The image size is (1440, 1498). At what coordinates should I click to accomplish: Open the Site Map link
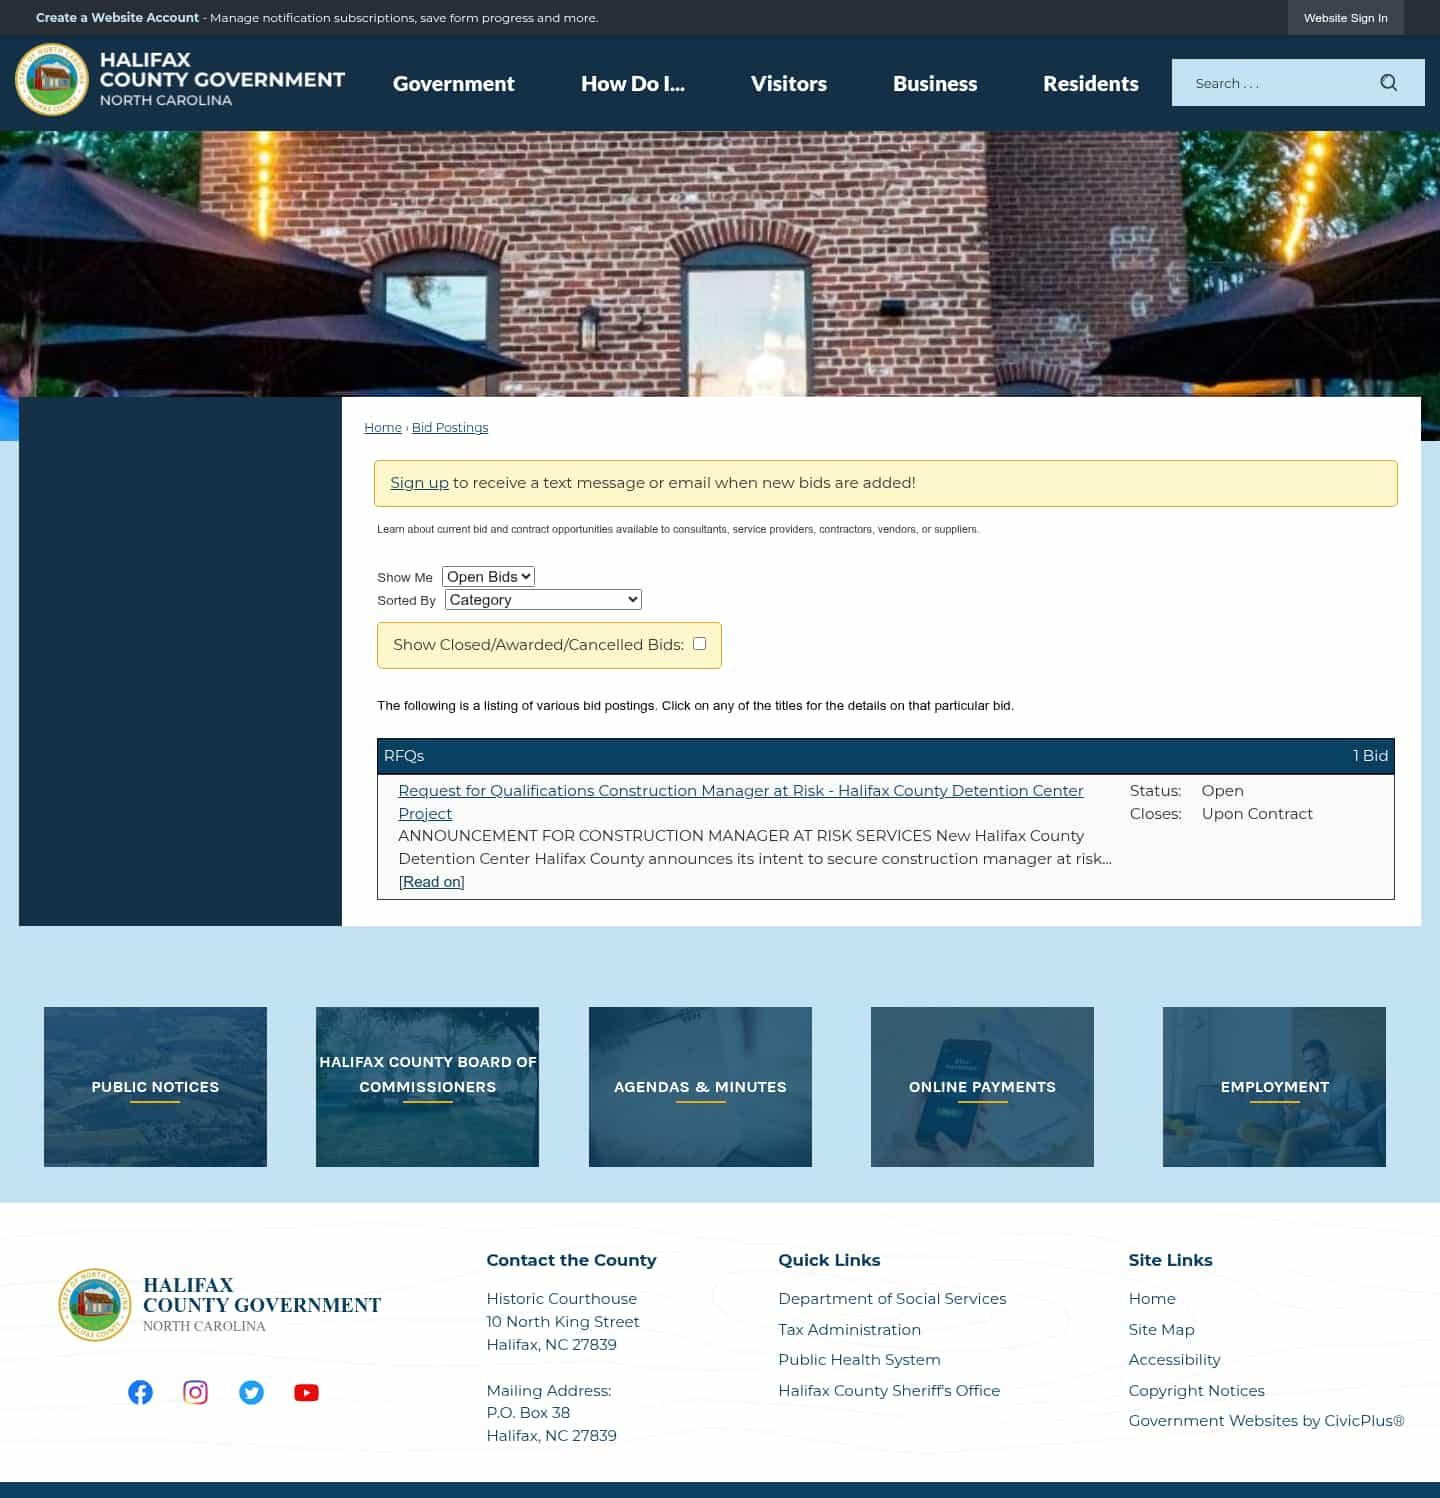coord(1161,1329)
